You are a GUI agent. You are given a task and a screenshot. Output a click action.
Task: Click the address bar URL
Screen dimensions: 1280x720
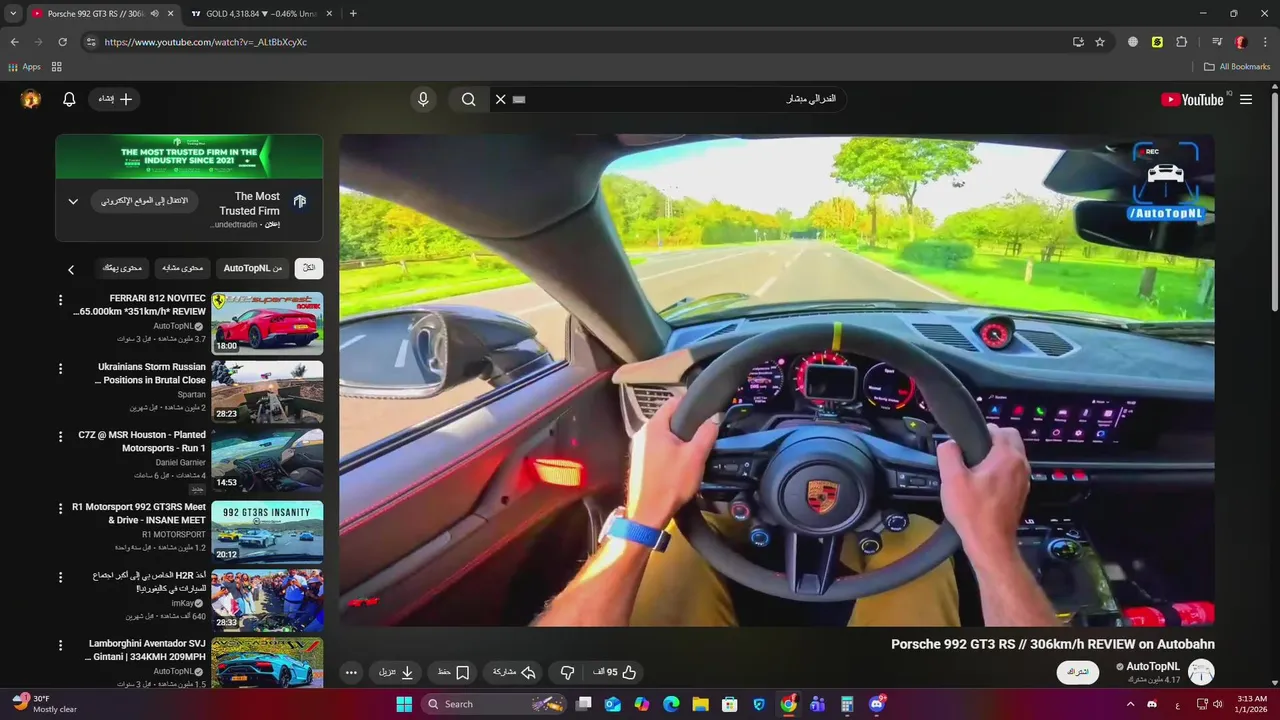tap(205, 42)
